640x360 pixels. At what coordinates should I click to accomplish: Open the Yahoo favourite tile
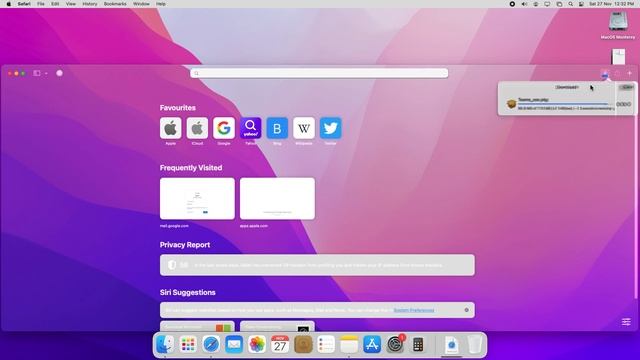(x=251, y=128)
